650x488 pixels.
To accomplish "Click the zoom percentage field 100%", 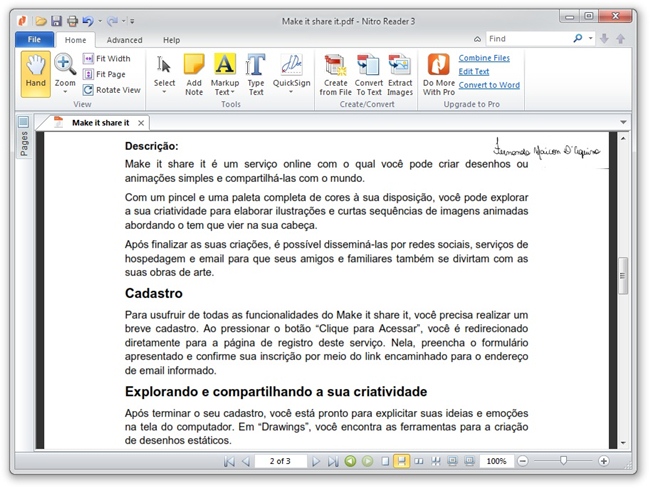I will [x=496, y=461].
